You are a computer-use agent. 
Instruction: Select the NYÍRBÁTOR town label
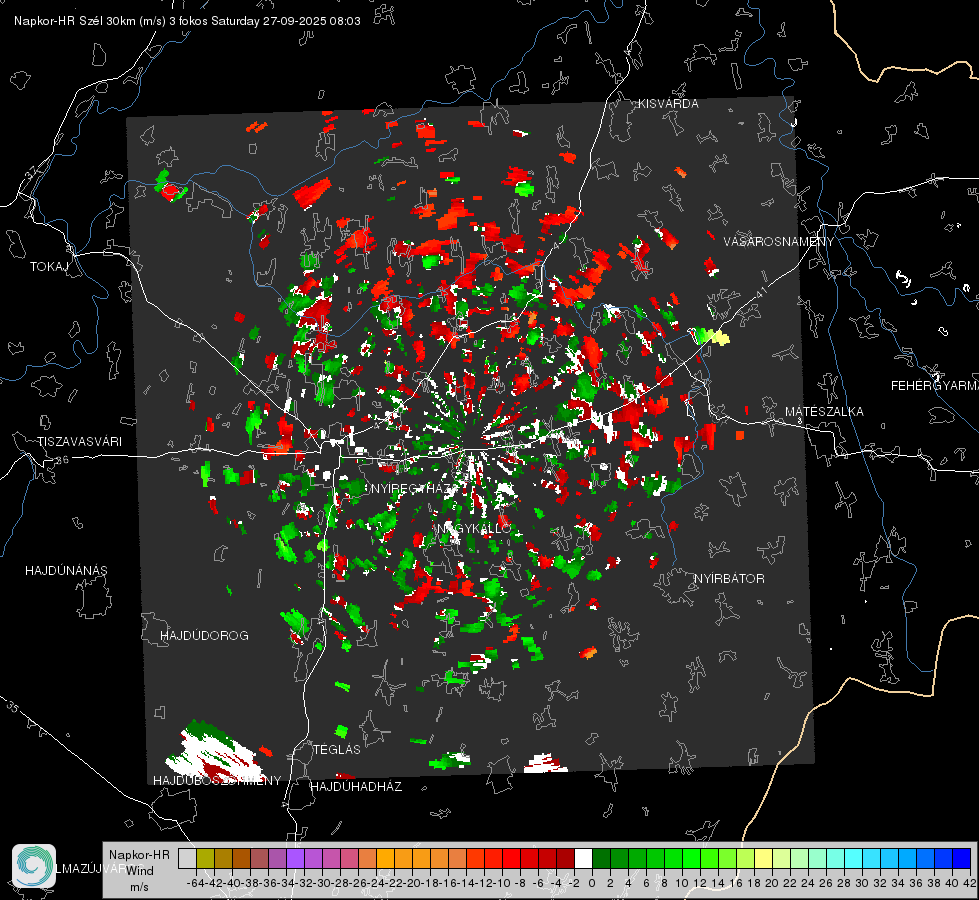pos(729,579)
